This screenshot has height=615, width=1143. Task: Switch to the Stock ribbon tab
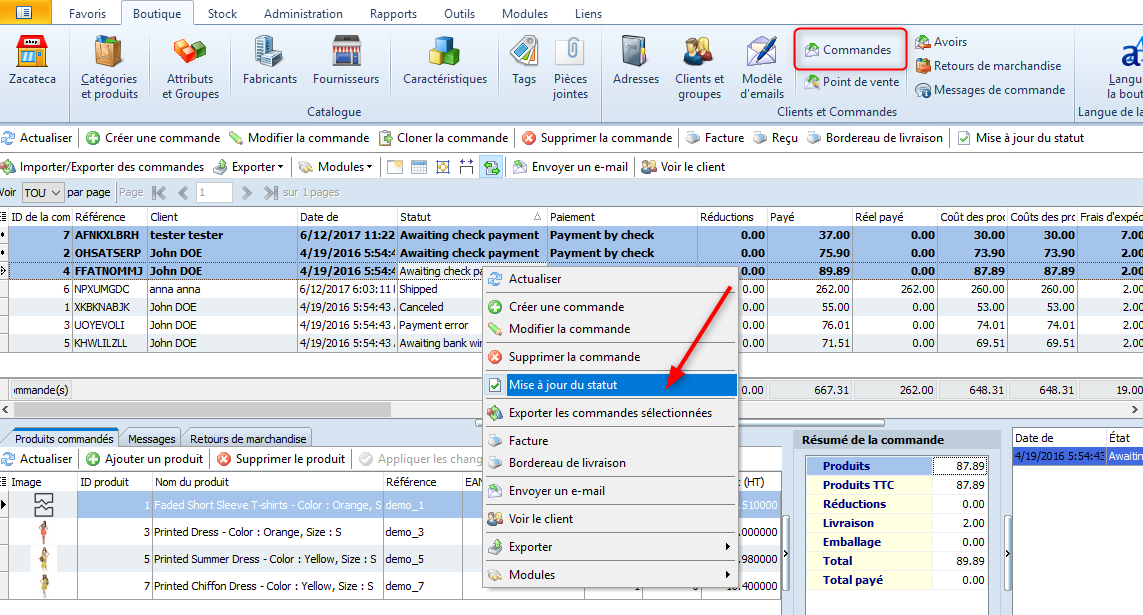222,14
